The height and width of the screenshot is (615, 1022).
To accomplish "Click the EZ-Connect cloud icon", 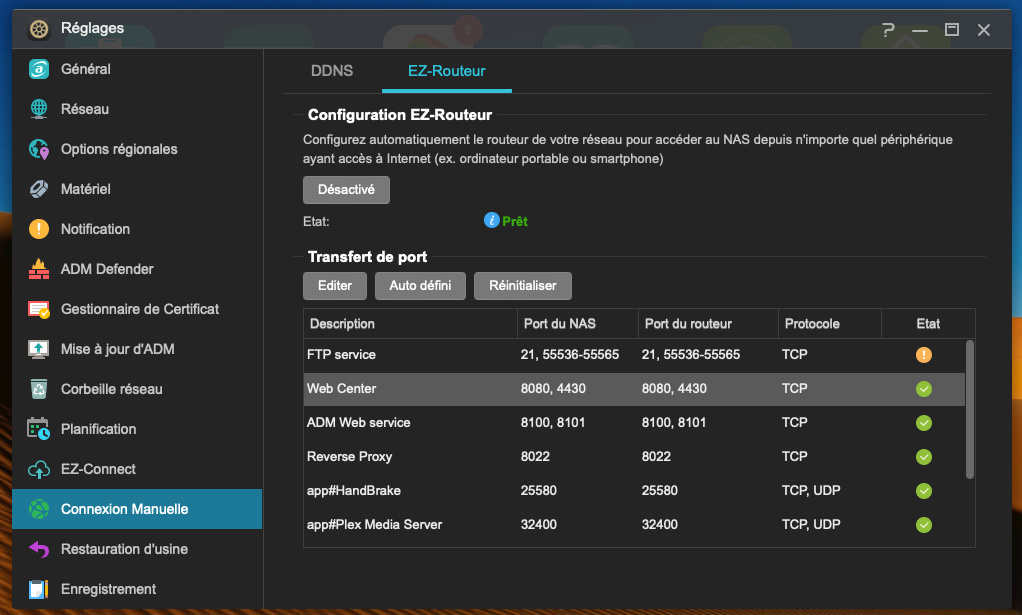I will pos(39,469).
